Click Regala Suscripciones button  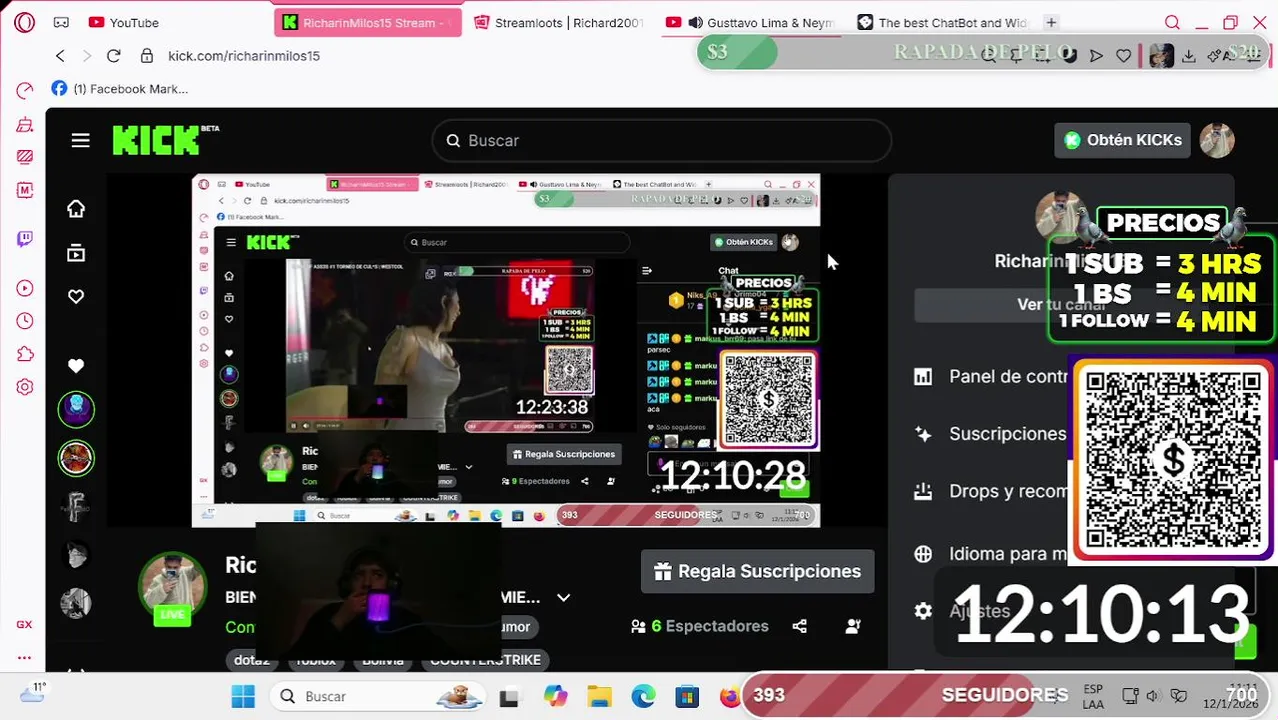(758, 571)
